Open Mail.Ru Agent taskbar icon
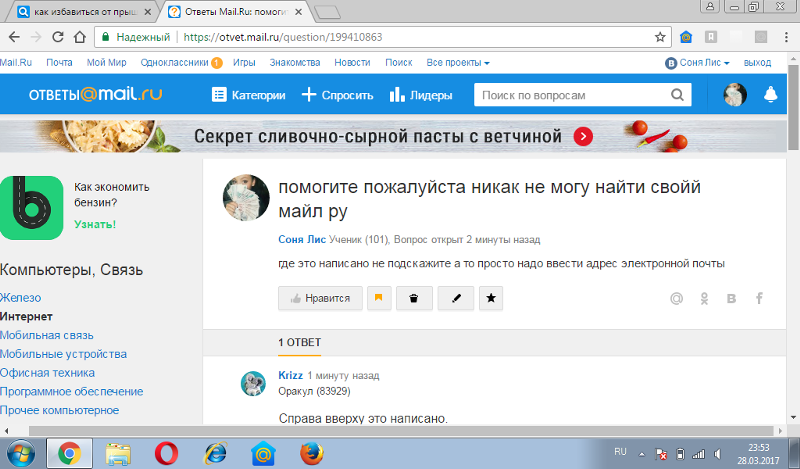This screenshot has width=800, height=469. [263, 454]
